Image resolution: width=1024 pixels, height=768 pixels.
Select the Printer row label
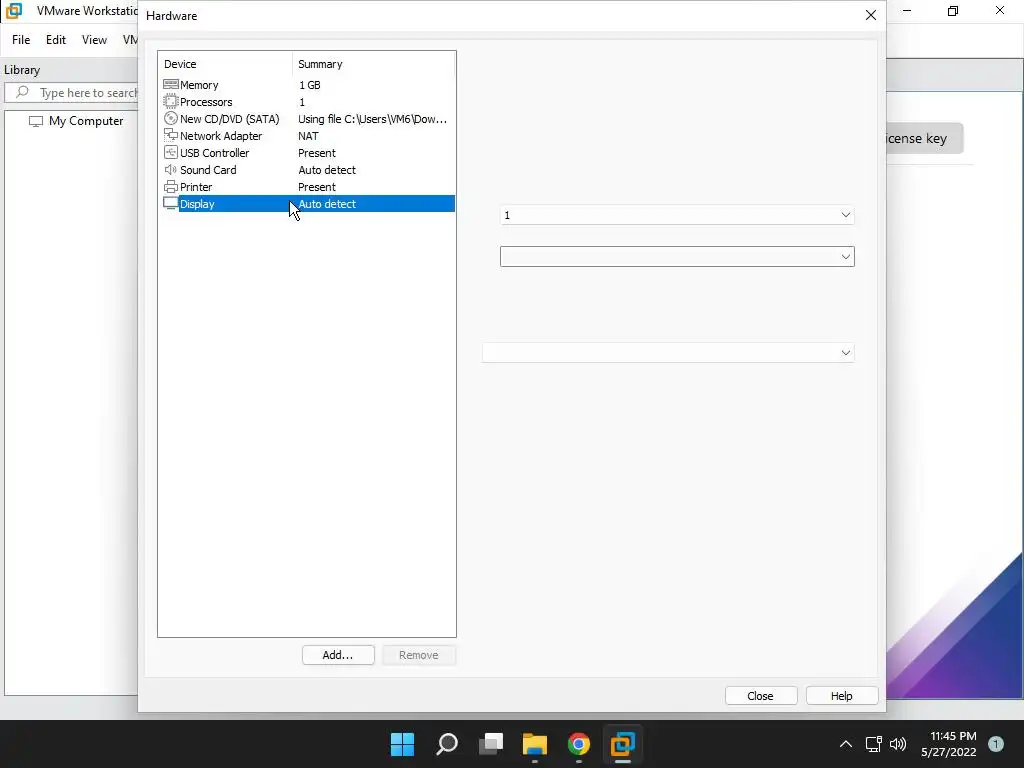[x=196, y=187]
